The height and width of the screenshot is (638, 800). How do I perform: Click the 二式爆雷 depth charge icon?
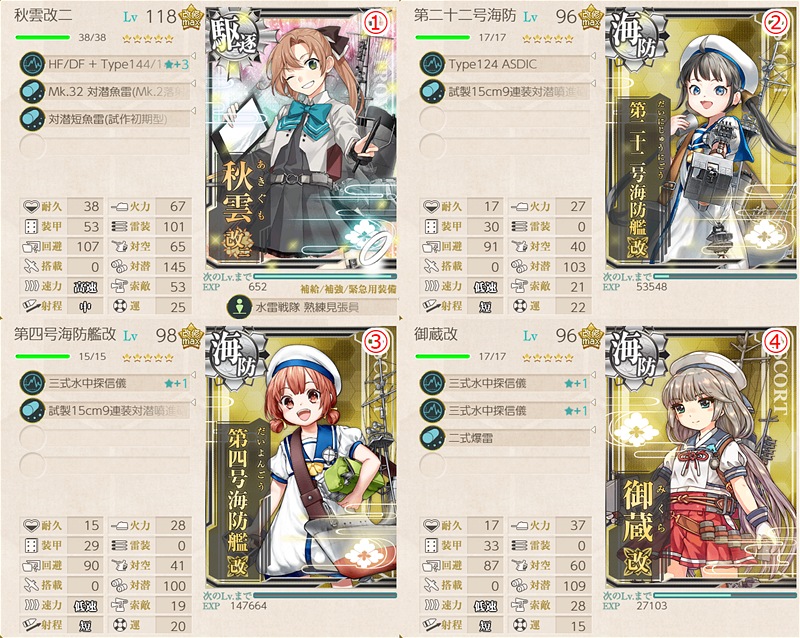click(432, 438)
